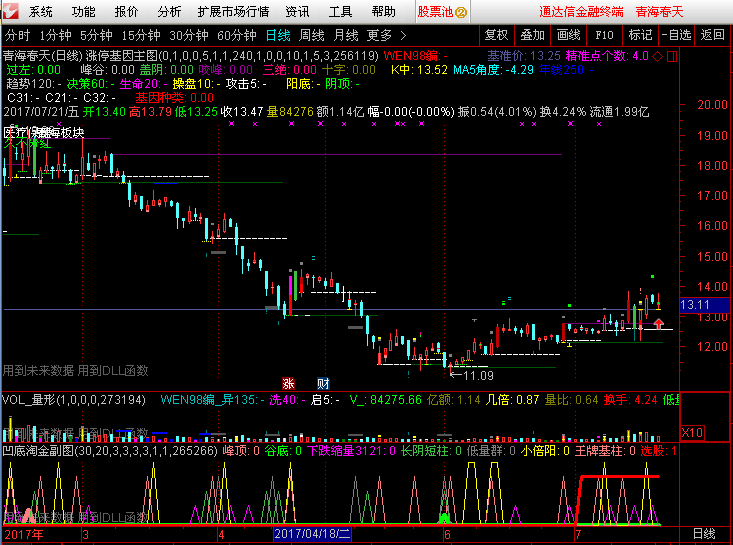The width and height of the screenshot is (733, 545).
Task: Open the 帮助 menu
Action: [383, 12]
